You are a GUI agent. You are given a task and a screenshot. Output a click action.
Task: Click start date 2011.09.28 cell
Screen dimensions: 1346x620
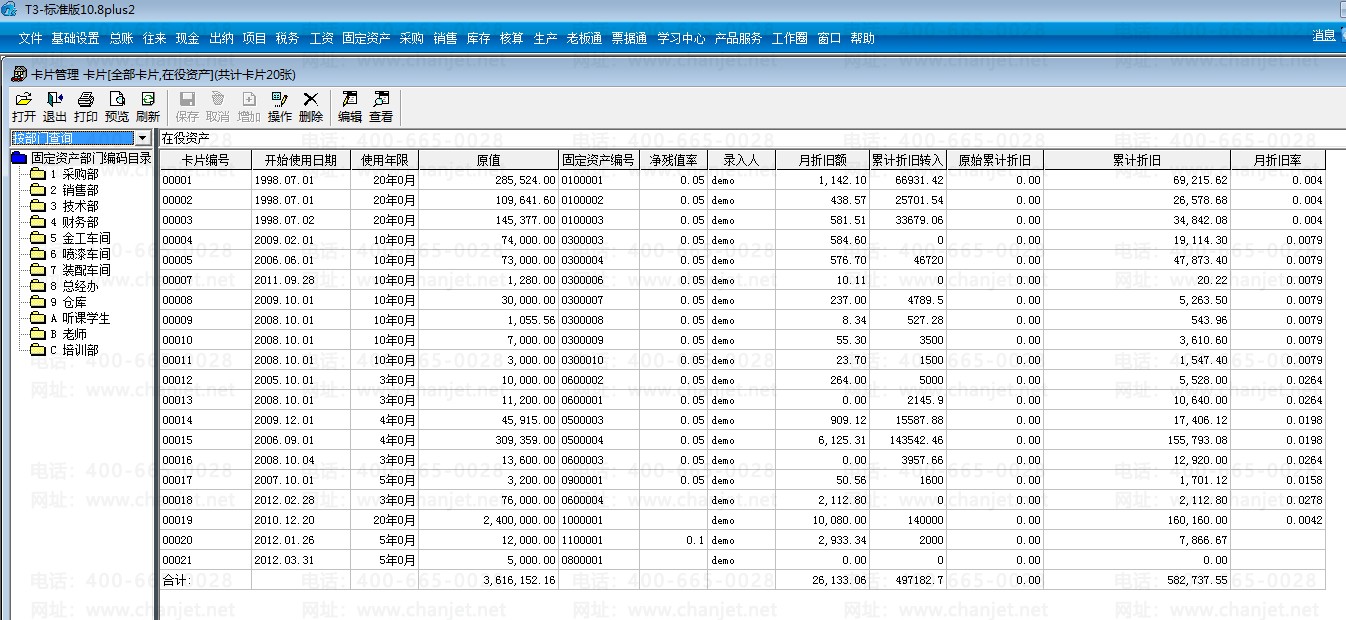click(301, 280)
